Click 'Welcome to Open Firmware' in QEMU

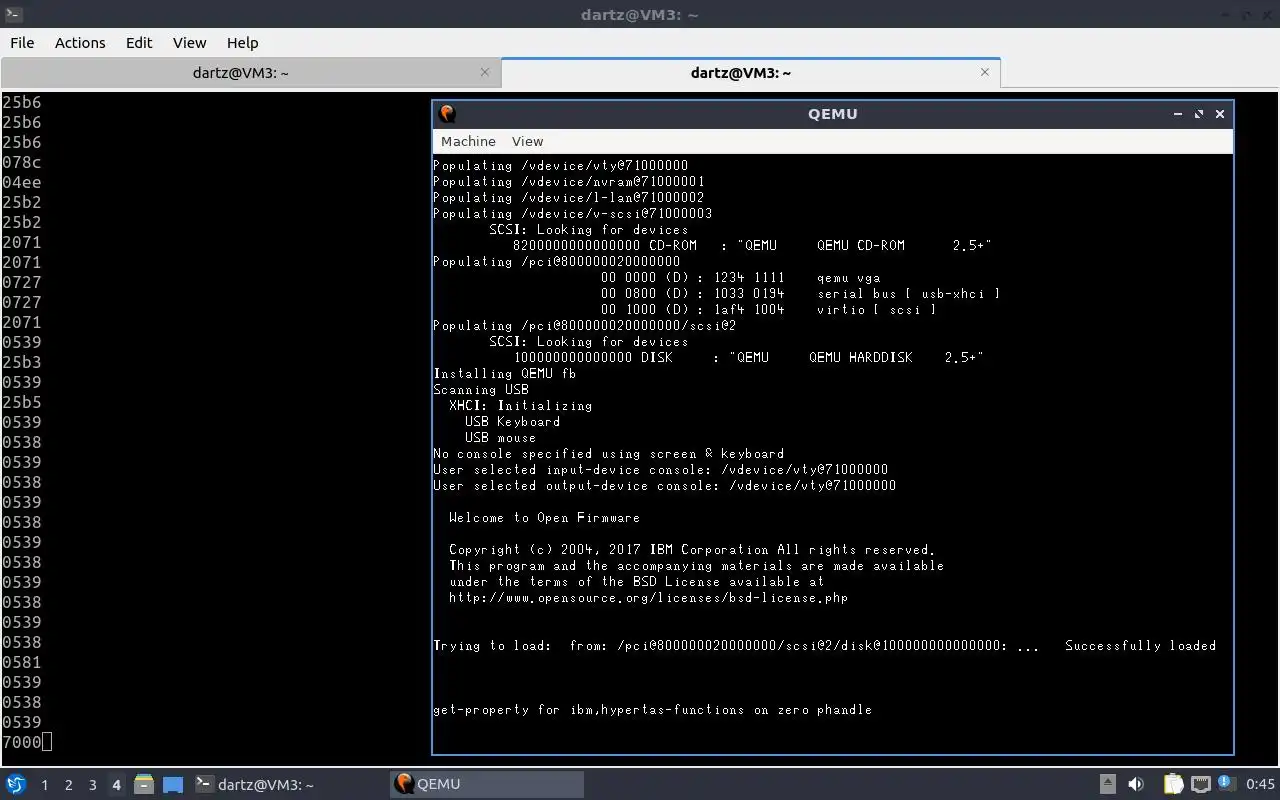544,518
